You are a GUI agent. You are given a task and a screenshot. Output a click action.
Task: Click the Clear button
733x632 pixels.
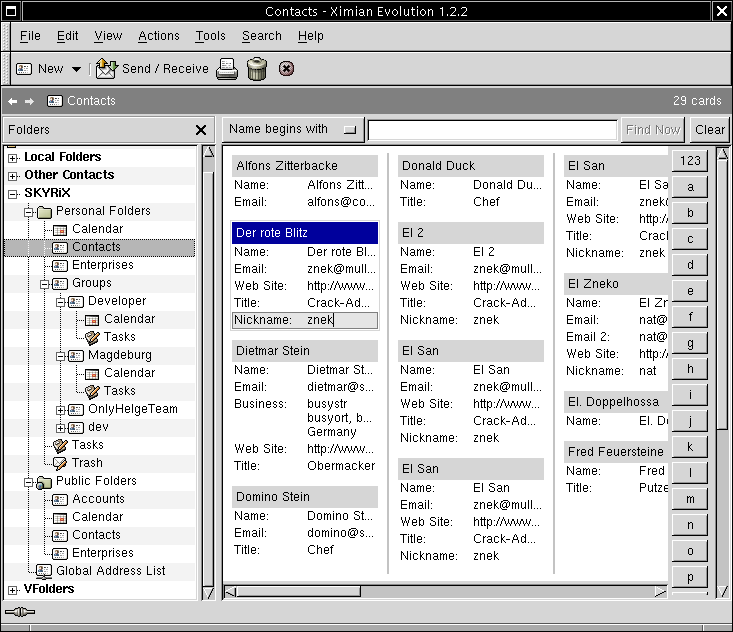(x=710, y=130)
